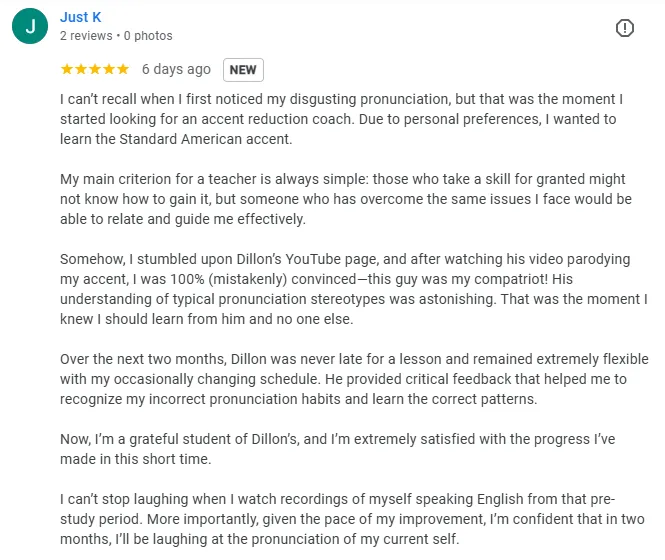This screenshot has height=560, width=665.
Task: Click the '6 days ago' timestamp
Action: pos(176,69)
